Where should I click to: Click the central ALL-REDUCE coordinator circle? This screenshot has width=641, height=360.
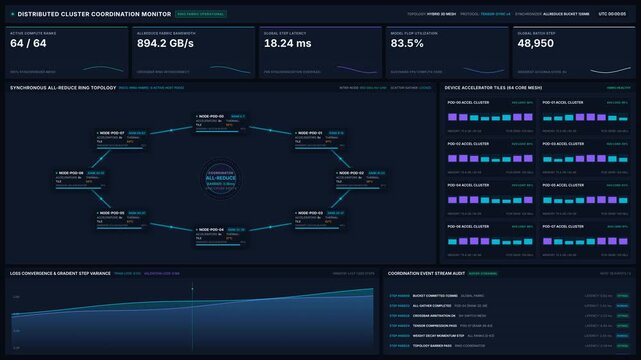click(221, 179)
